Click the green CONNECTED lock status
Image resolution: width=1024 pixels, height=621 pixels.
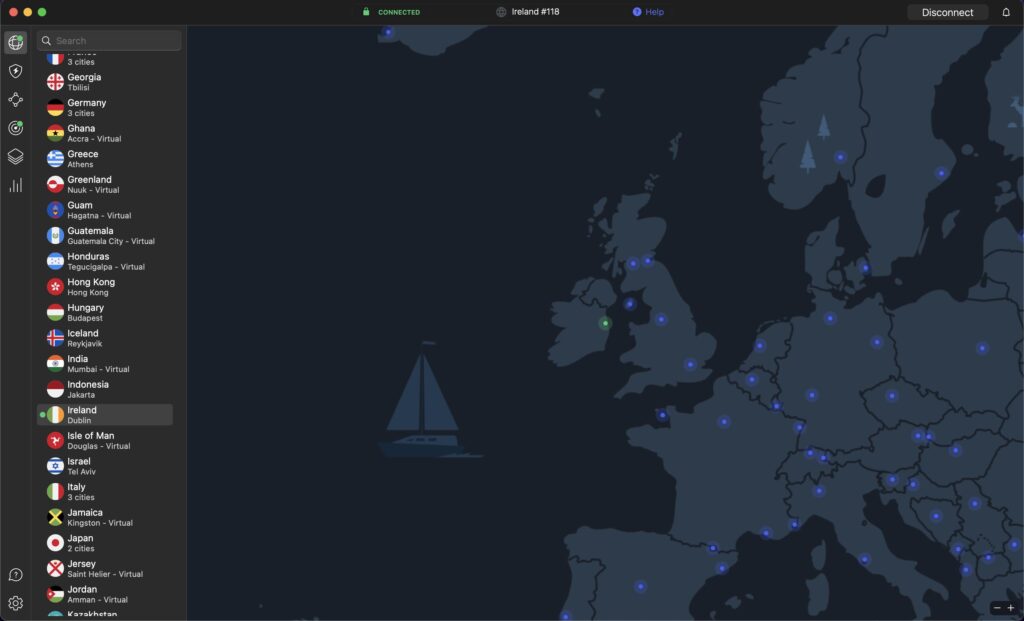(391, 12)
